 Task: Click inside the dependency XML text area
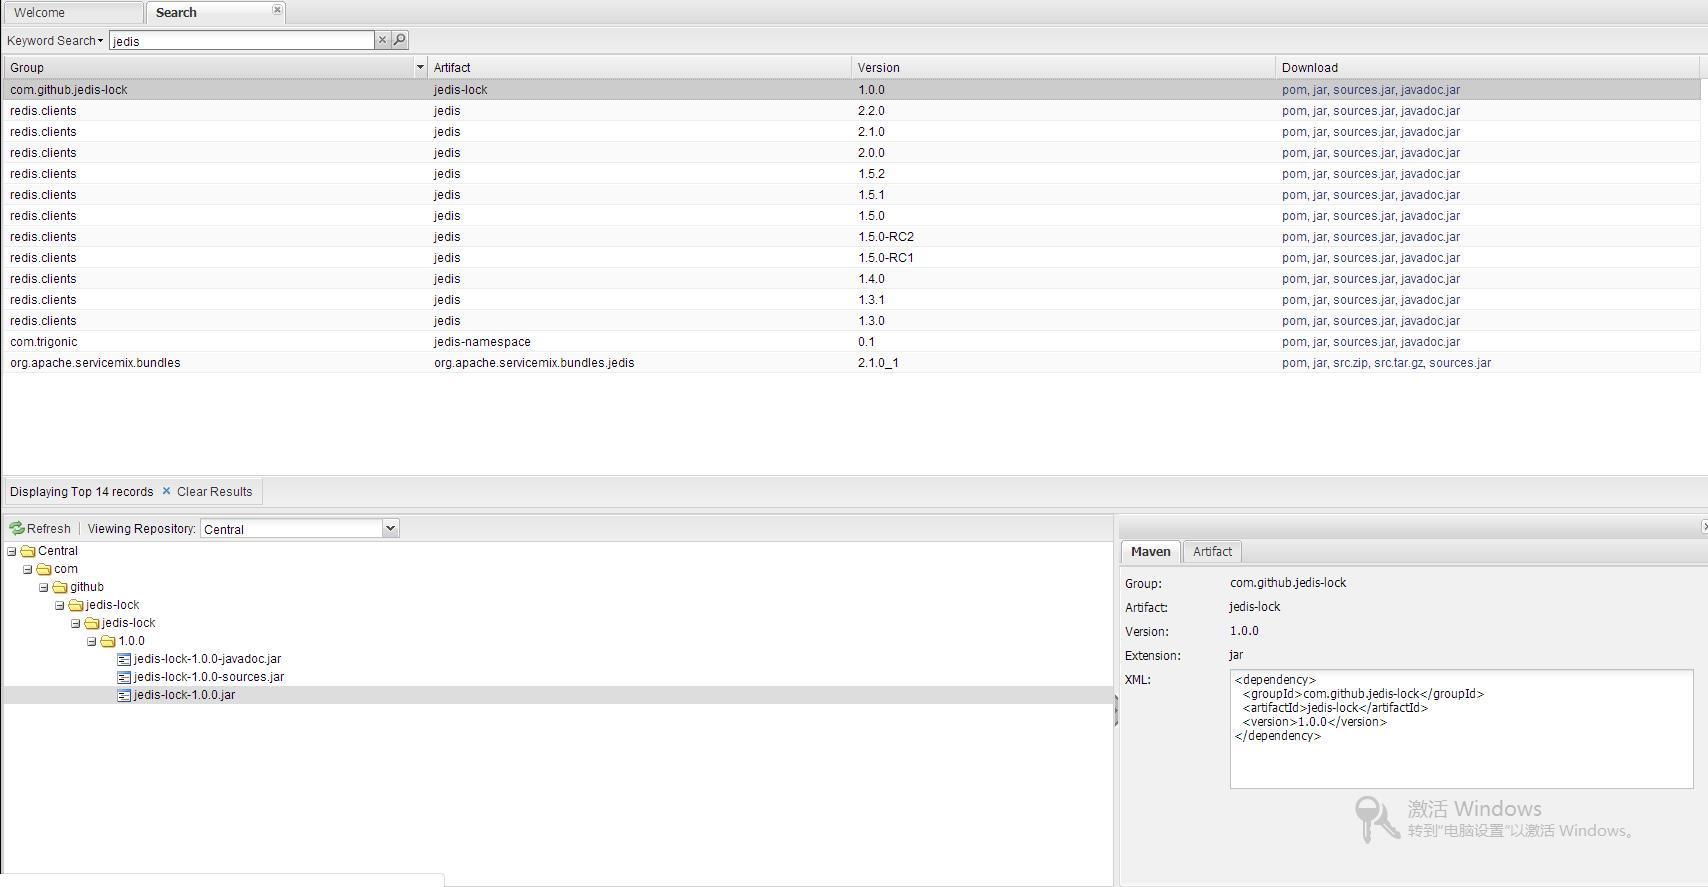(x=1461, y=729)
